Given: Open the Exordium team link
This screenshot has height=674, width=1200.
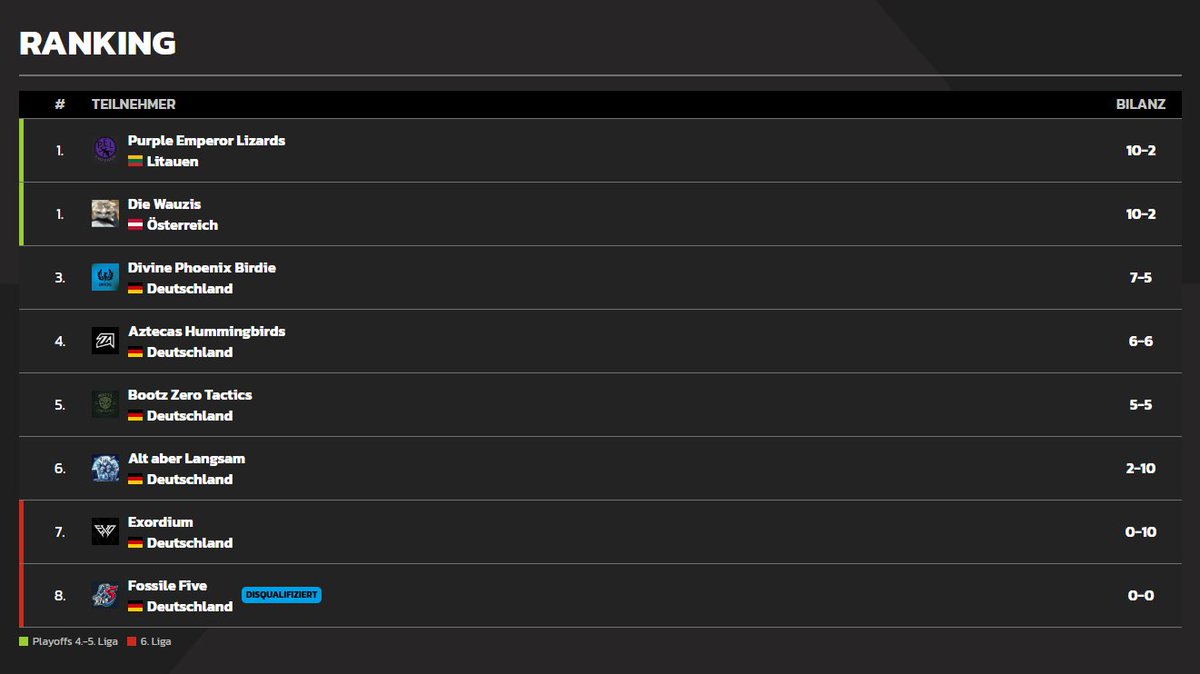Looking at the screenshot, I should [x=160, y=522].
